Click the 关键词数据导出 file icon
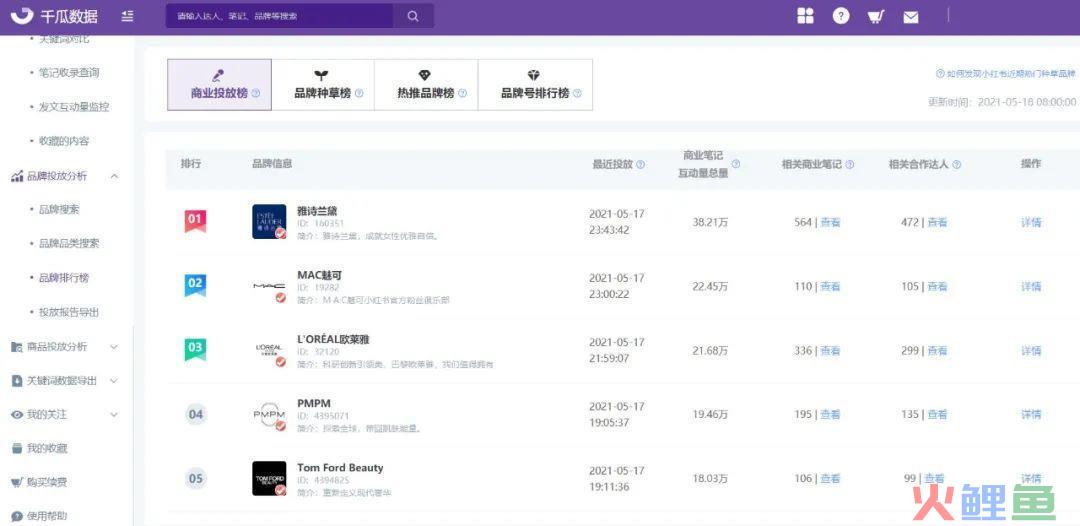The height and width of the screenshot is (526, 1080). coord(17,381)
